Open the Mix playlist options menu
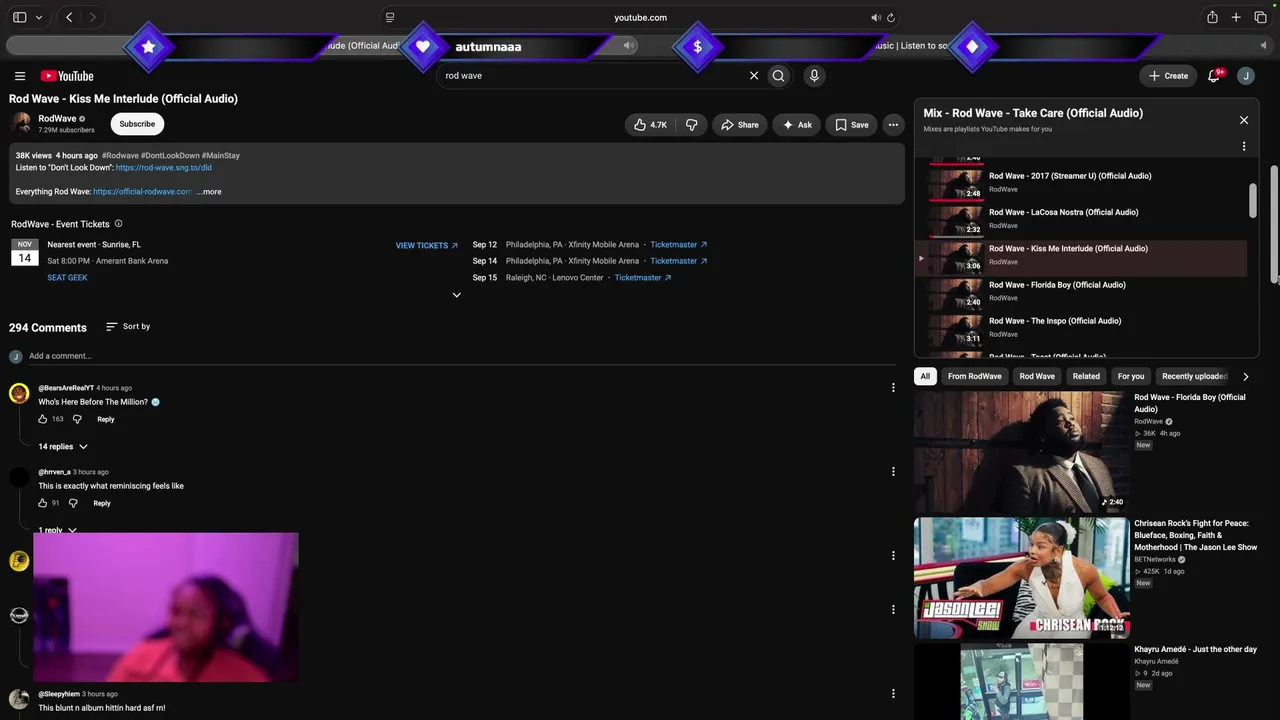 1244,146
